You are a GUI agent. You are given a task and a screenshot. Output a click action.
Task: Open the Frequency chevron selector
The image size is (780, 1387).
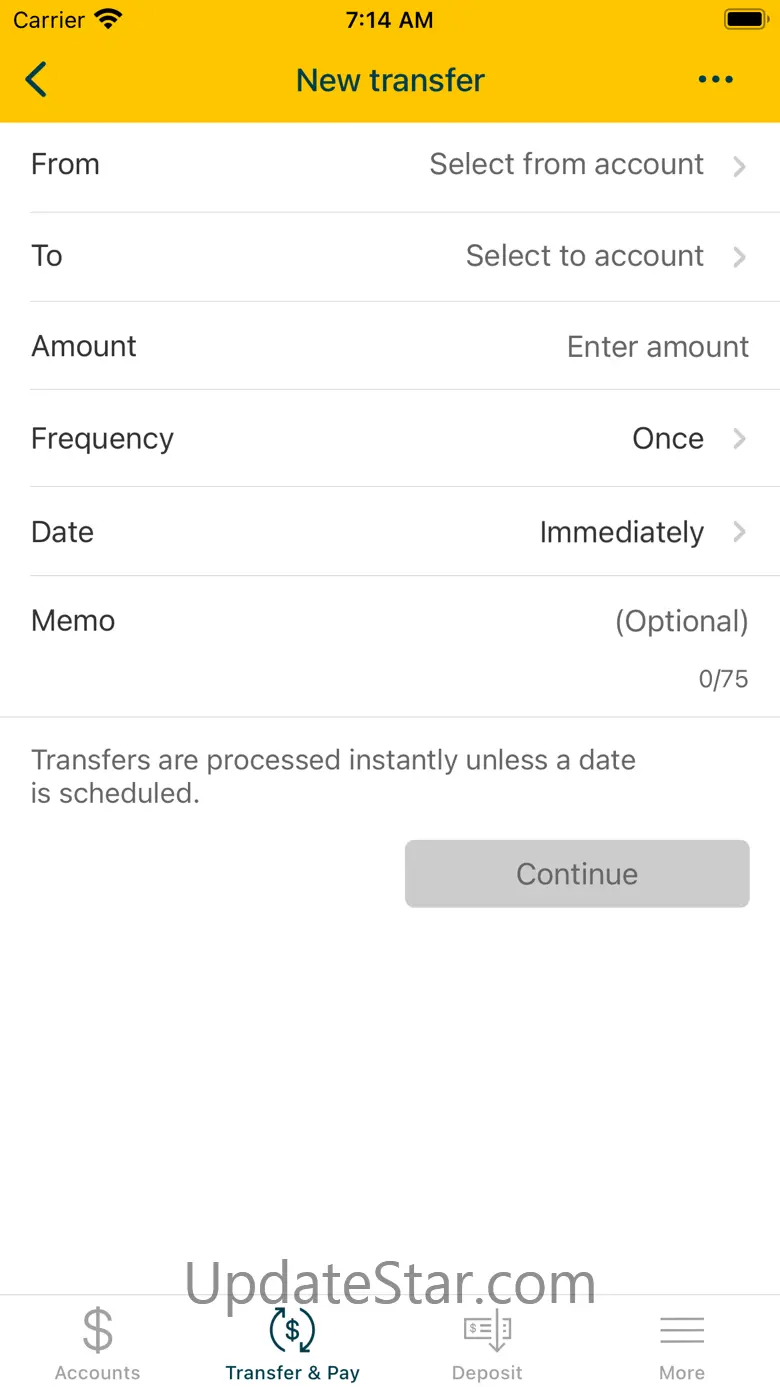(x=740, y=439)
